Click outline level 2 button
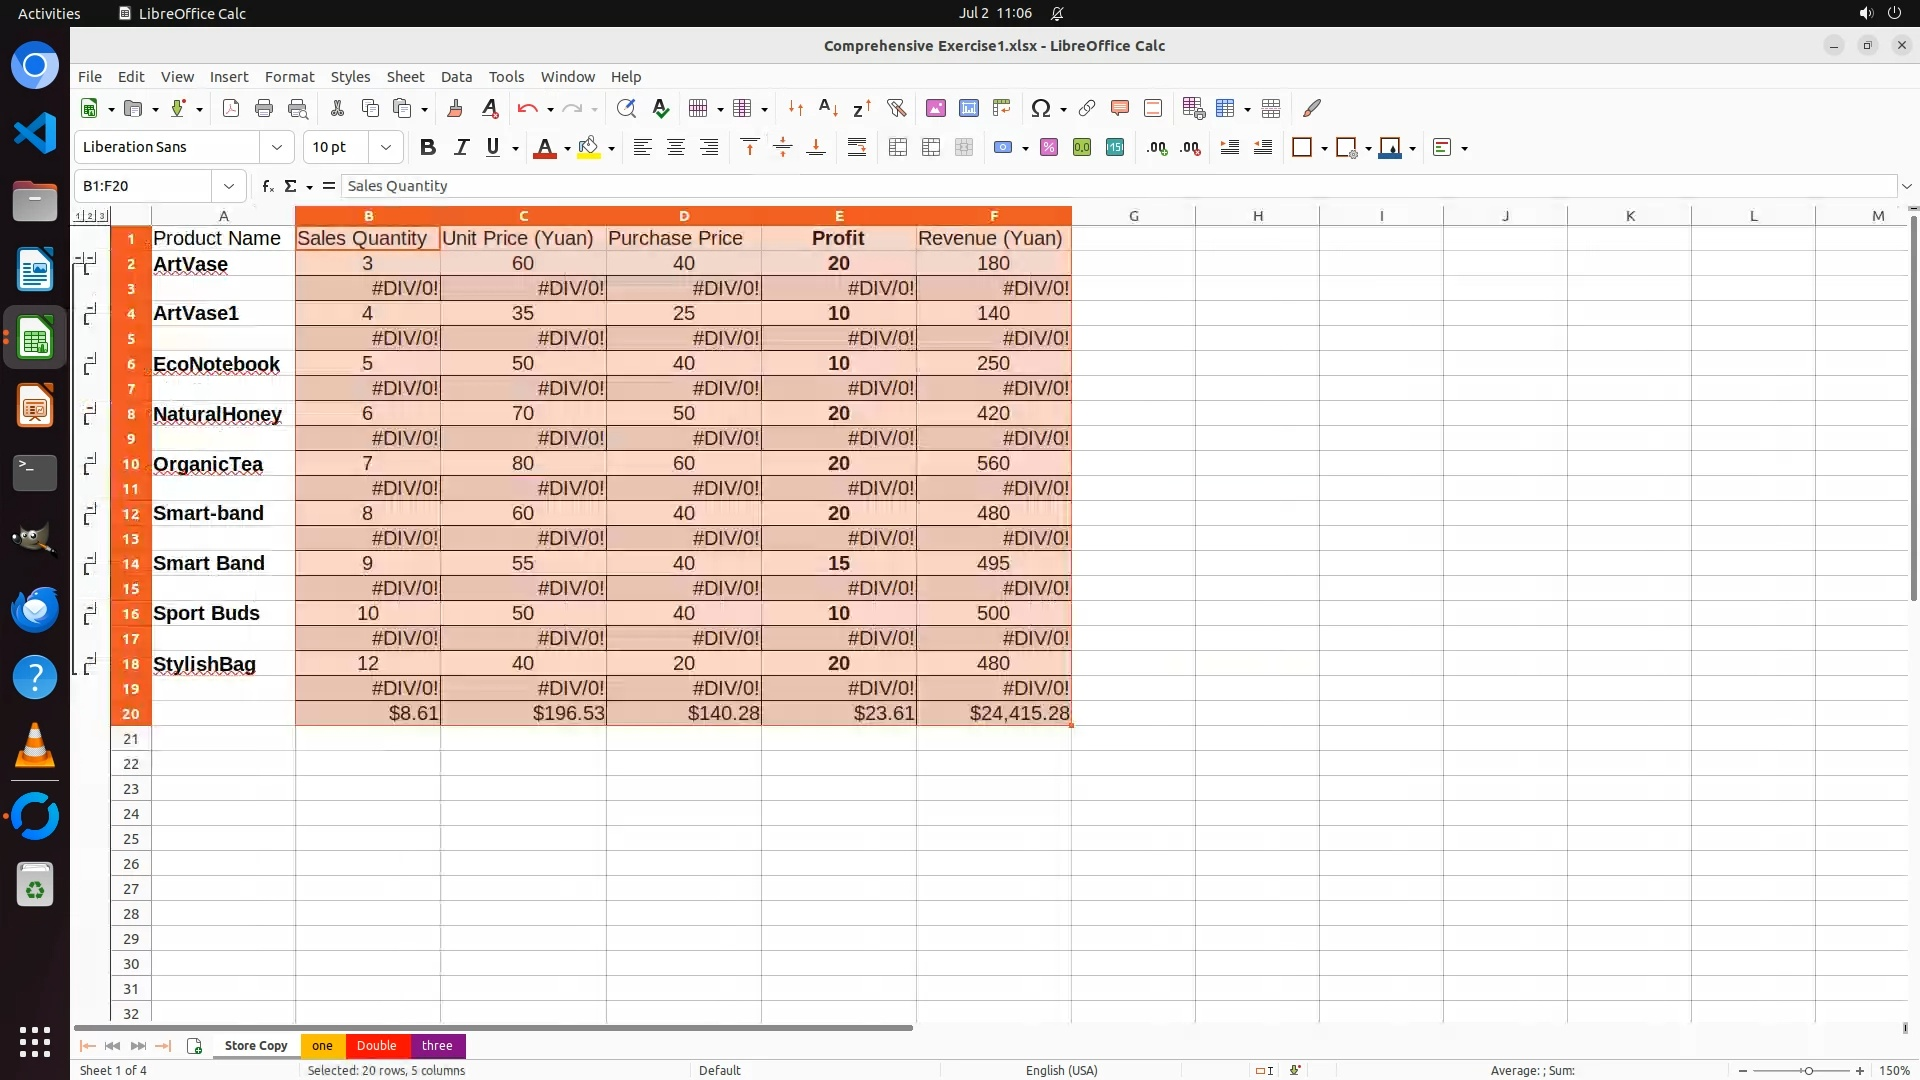Viewport: 1920px width, 1080px height. point(90,216)
